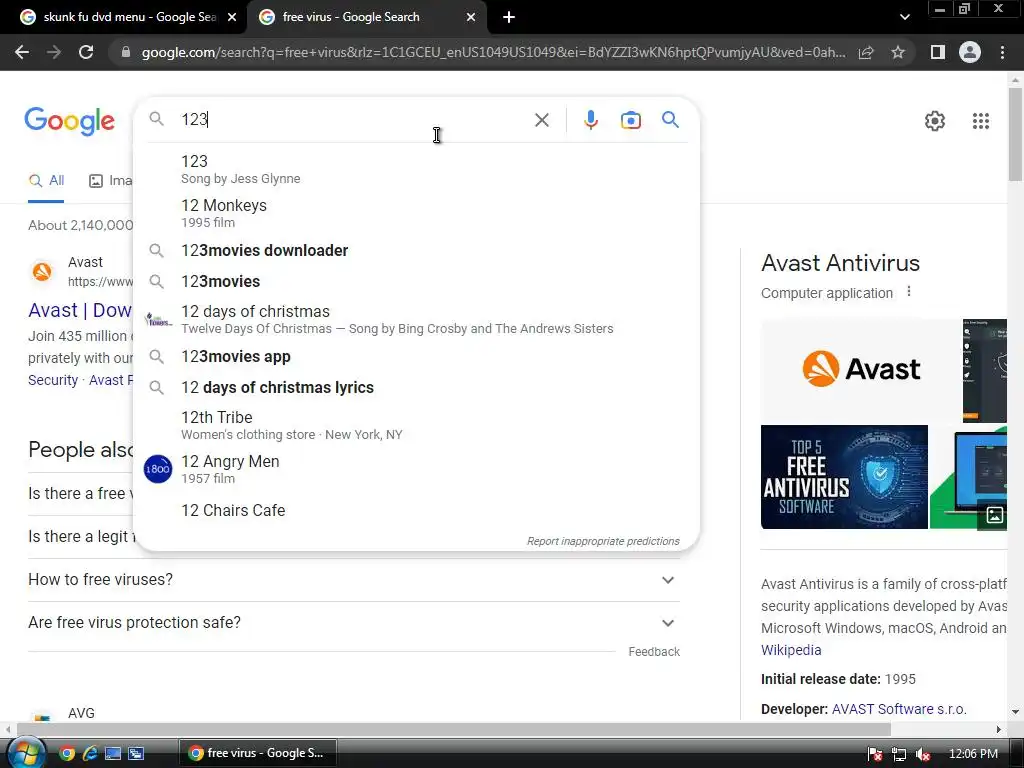Select the free virus Google Search tab
The height and width of the screenshot is (768, 1024).
[x=366, y=17]
